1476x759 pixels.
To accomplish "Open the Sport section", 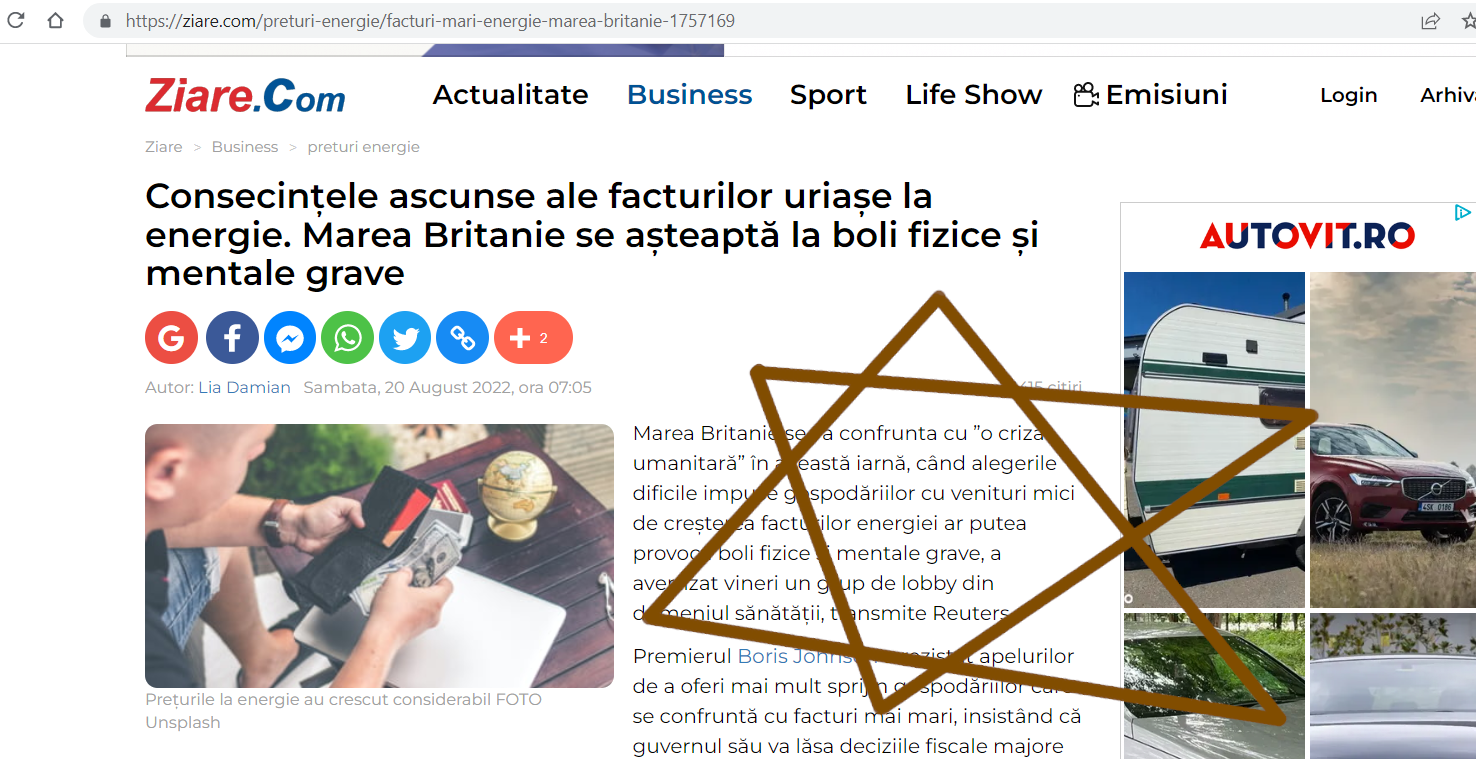I will (x=828, y=95).
